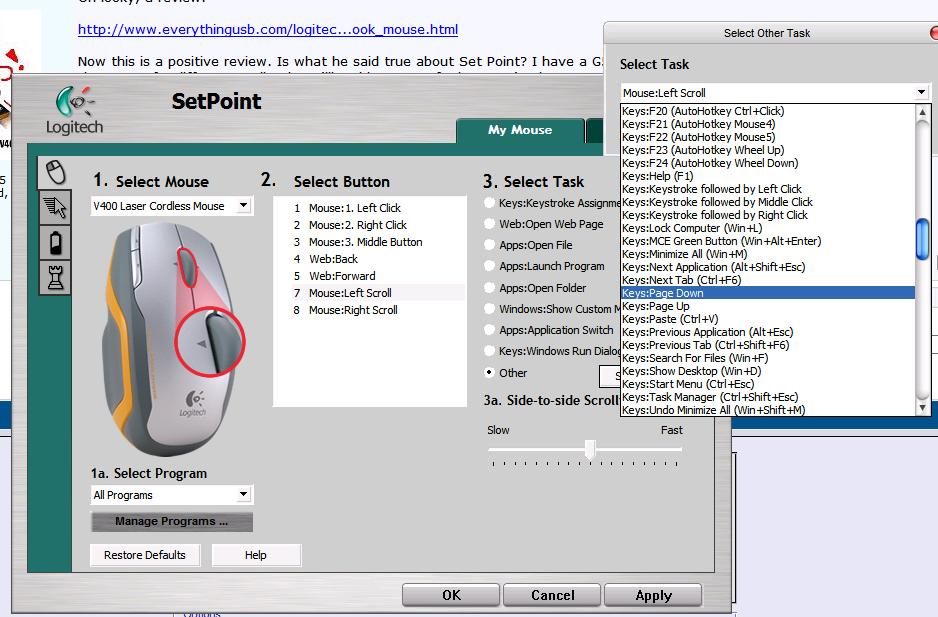Select the Other radio option
The width and height of the screenshot is (938, 617).
point(489,373)
